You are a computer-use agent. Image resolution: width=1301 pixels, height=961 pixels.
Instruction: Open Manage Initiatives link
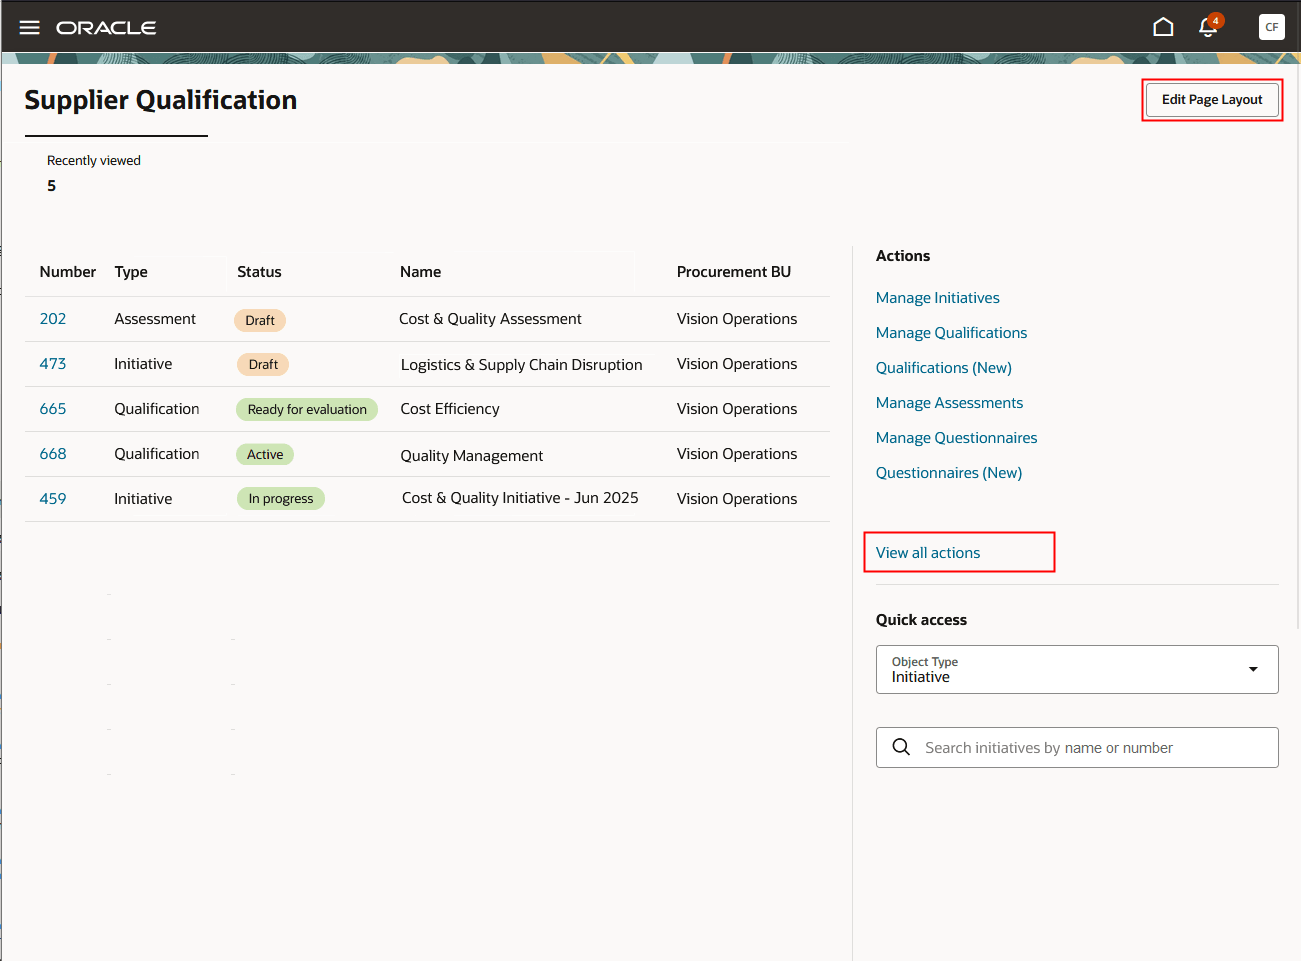tap(938, 298)
